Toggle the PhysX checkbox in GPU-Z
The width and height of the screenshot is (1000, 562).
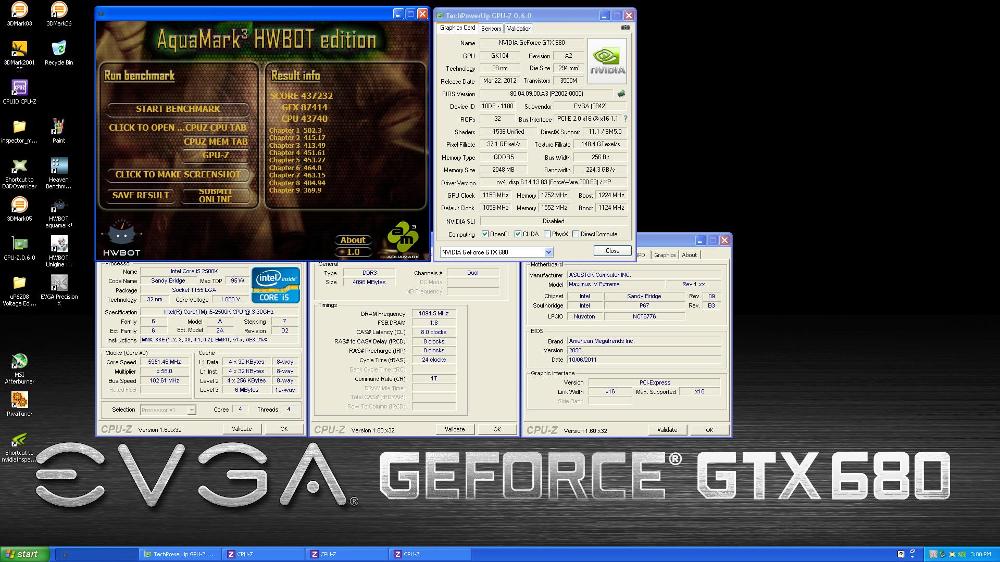tap(547, 234)
